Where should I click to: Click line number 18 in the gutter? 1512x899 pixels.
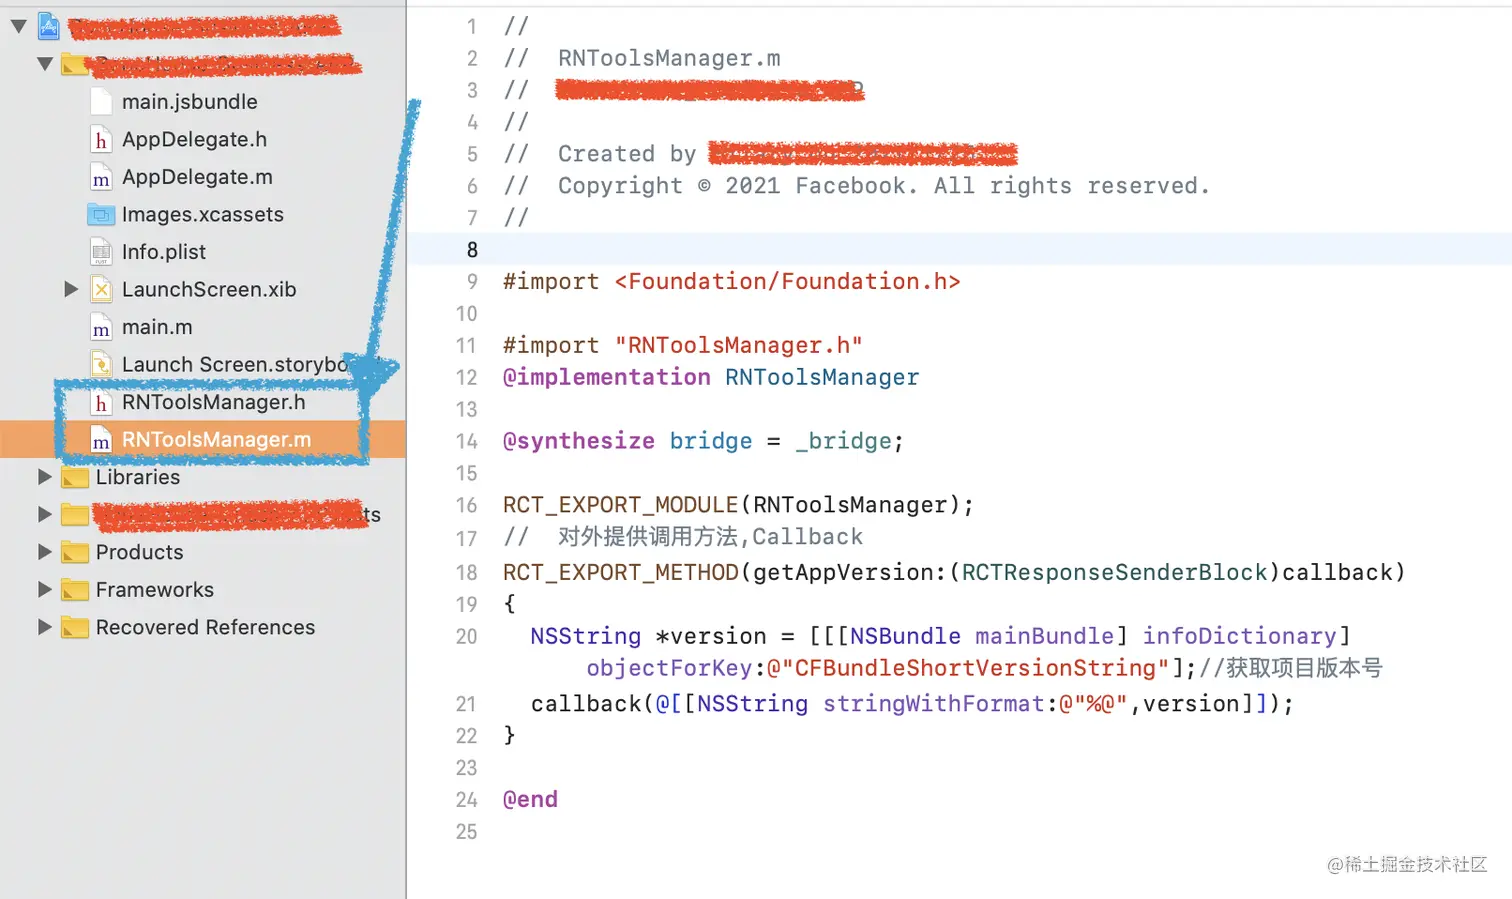pos(467,573)
